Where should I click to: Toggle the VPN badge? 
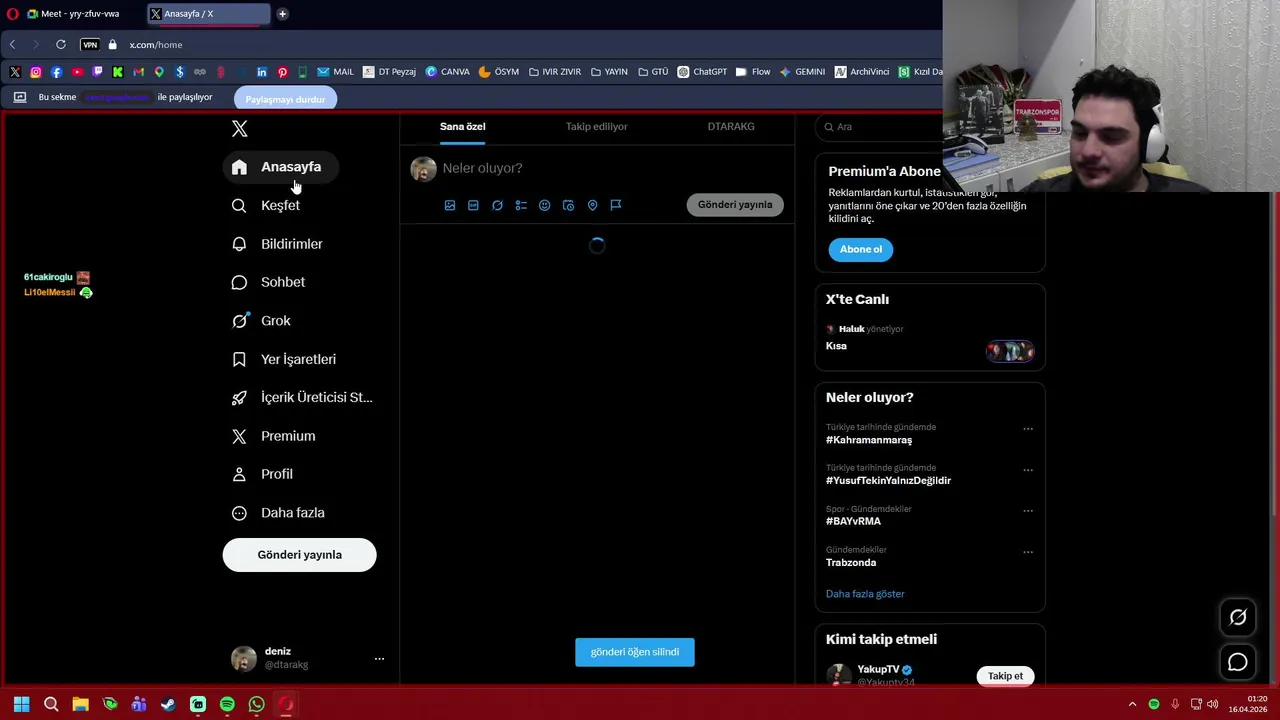90,45
